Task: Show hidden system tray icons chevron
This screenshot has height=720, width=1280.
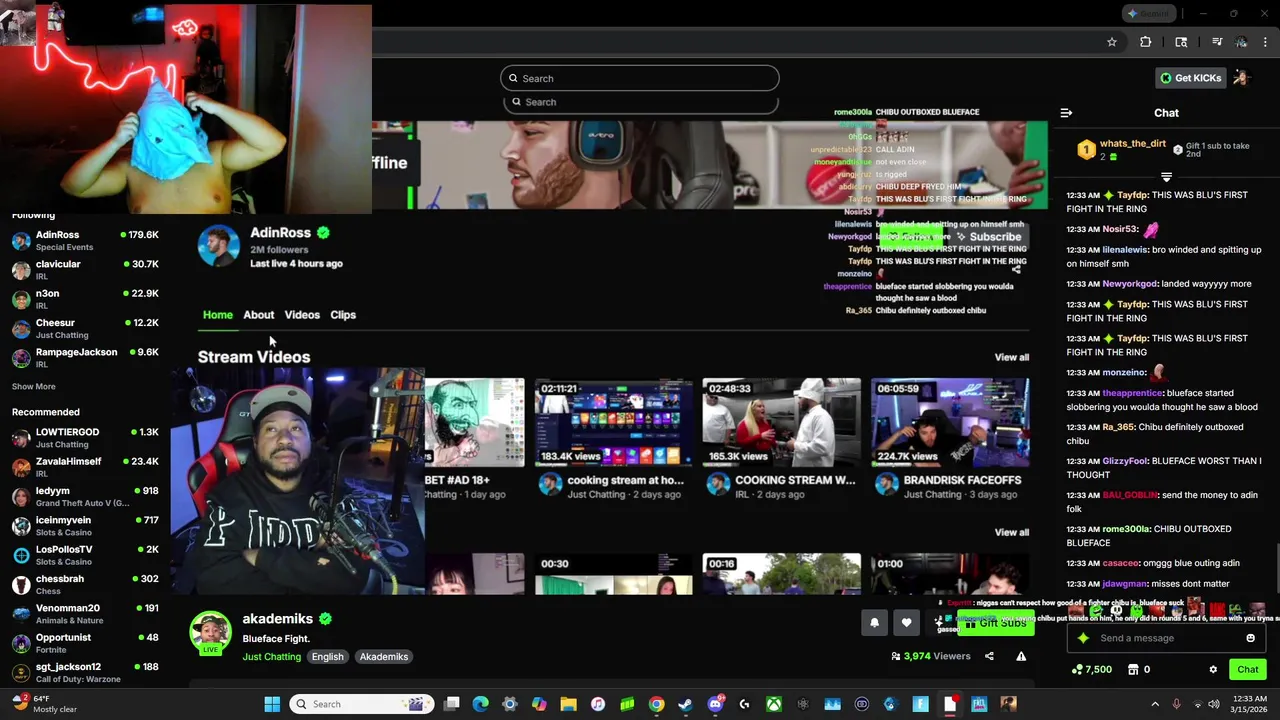Action: click(1155, 704)
